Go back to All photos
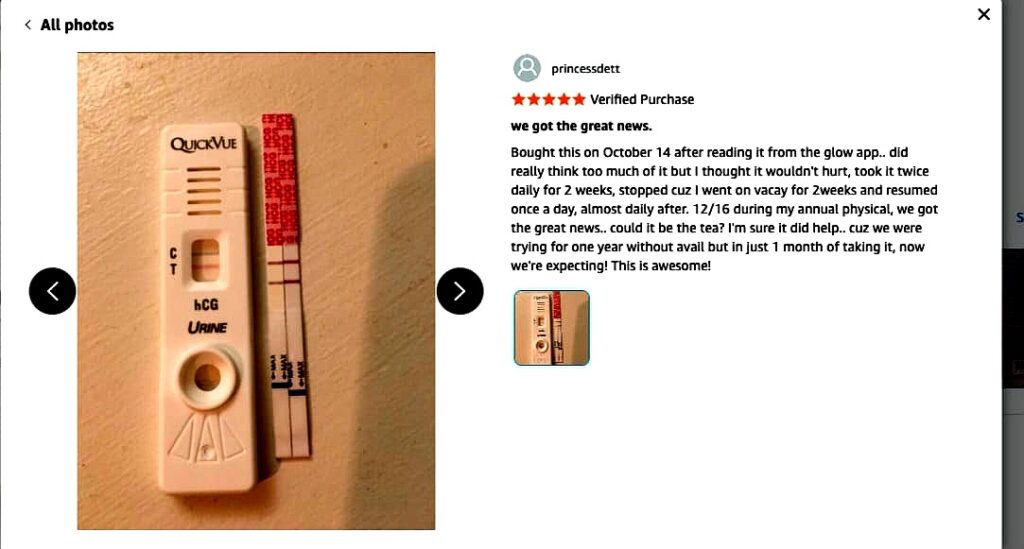 pyautogui.click(x=76, y=25)
